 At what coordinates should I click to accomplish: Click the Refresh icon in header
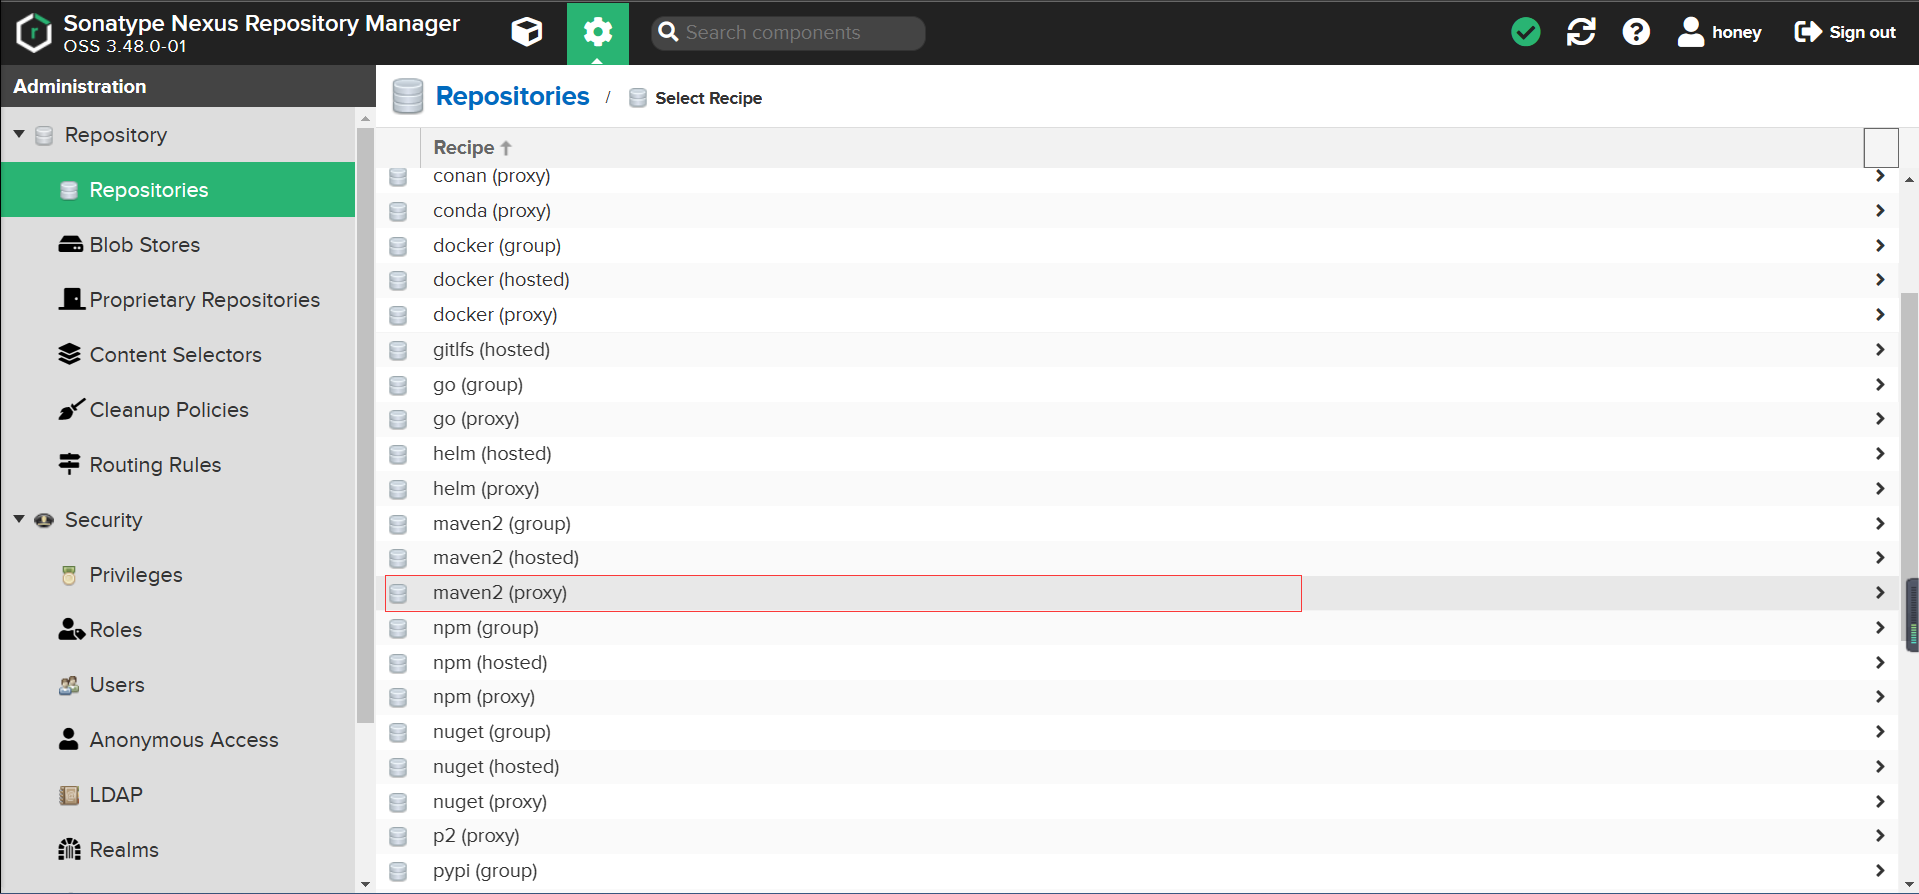tap(1581, 32)
